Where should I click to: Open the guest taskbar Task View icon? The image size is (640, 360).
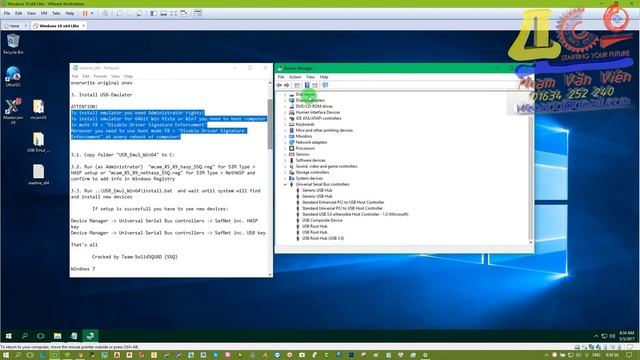(x=40, y=336)
